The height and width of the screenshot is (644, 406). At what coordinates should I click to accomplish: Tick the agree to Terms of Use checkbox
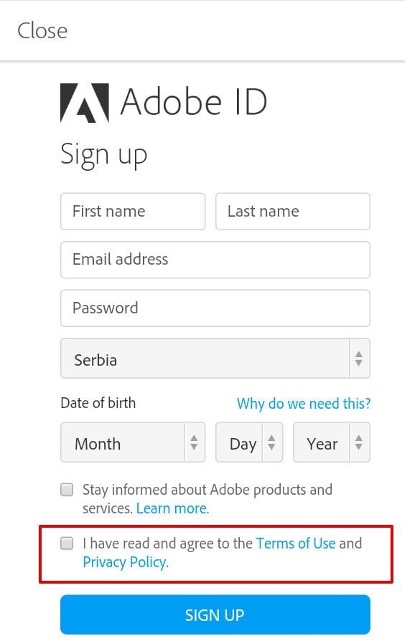click(x=67, y=543)
